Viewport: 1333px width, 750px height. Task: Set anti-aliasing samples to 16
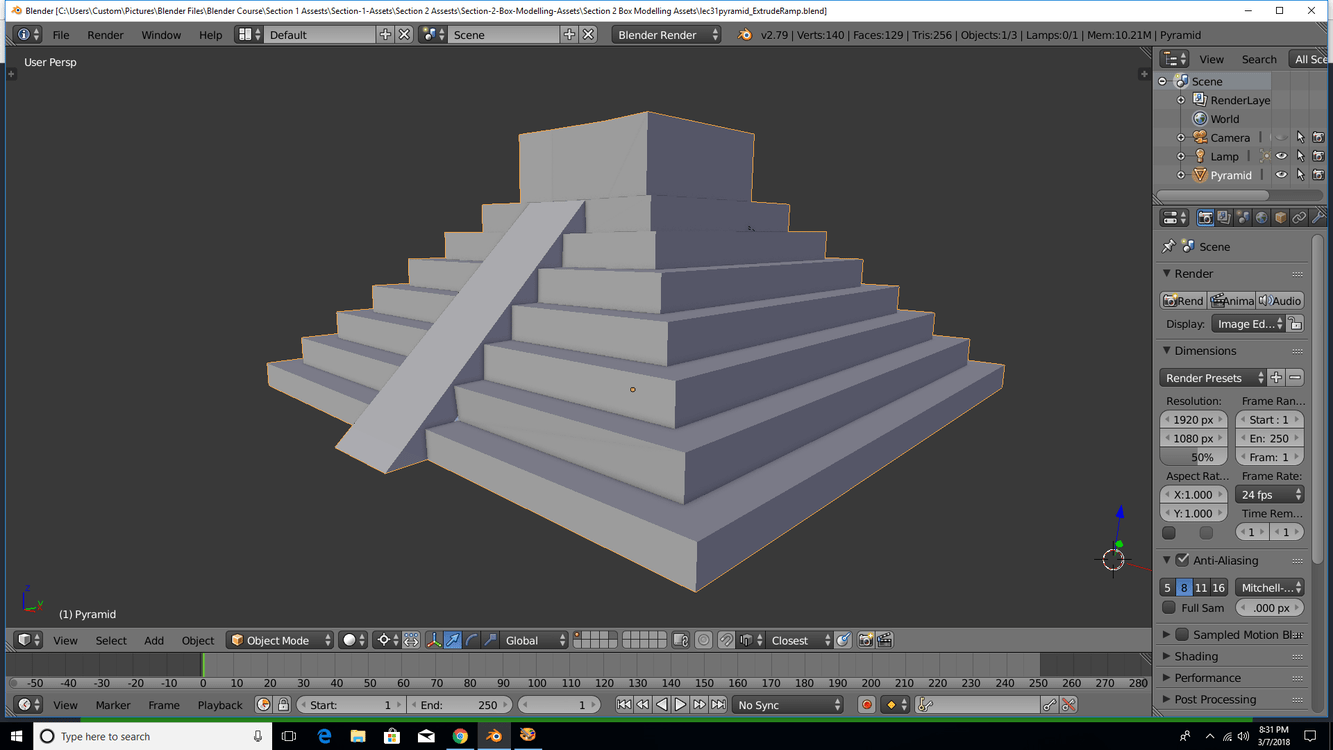click(1218, 588)
